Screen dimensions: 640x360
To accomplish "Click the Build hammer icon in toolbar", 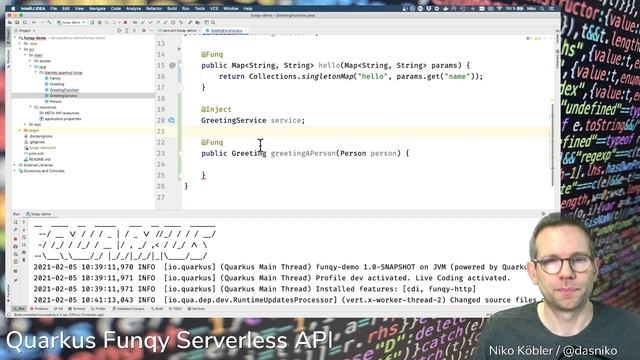I will pyautogui.click(x=49, y=22).
